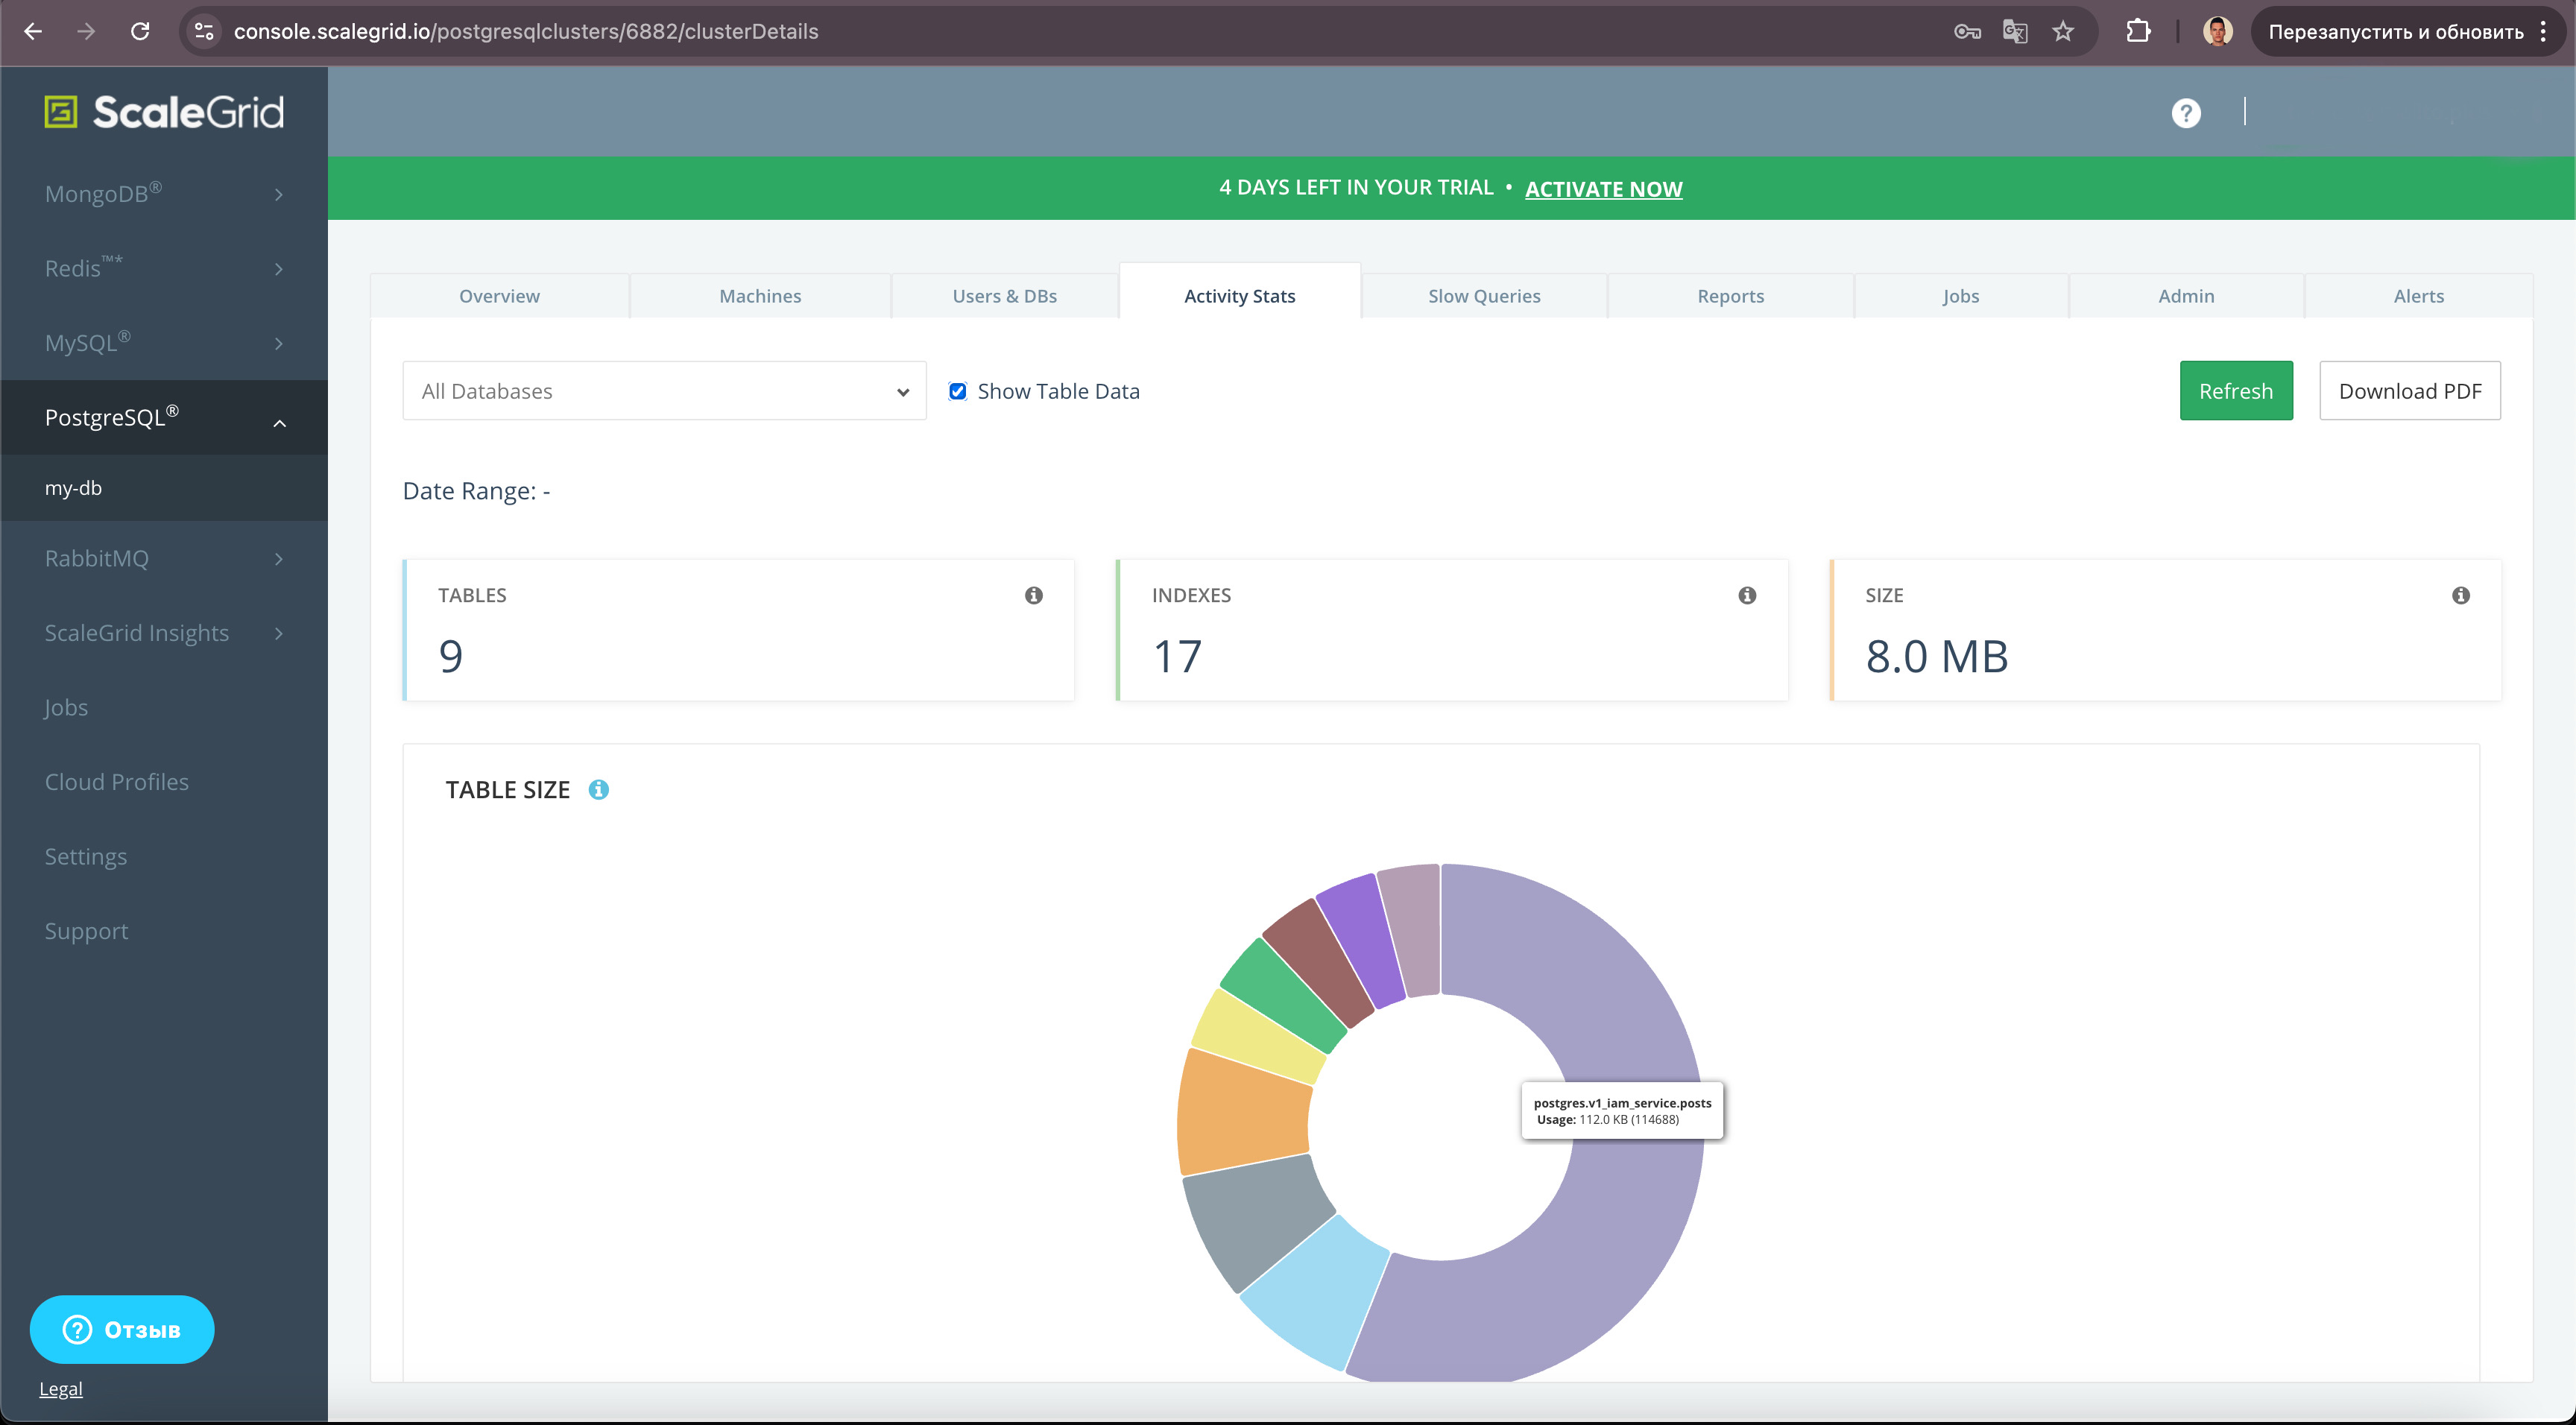
Task: Click the SIZE value 8.0 MB
Action: (x=1937, y=656)
